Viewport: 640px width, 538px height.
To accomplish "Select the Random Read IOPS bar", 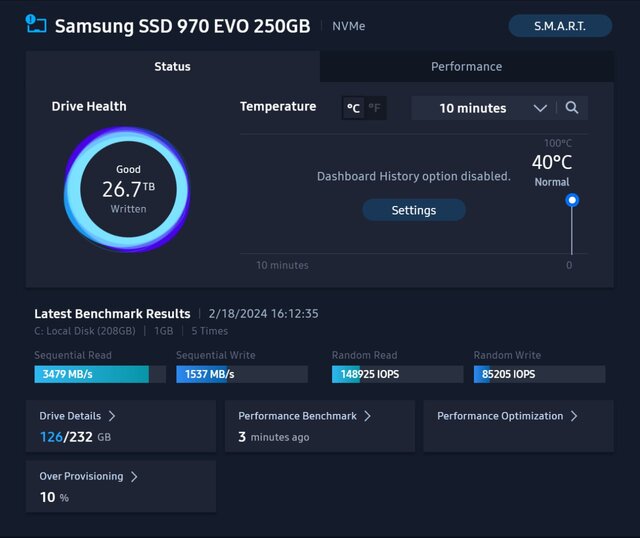I will click(x=397, y=374).
